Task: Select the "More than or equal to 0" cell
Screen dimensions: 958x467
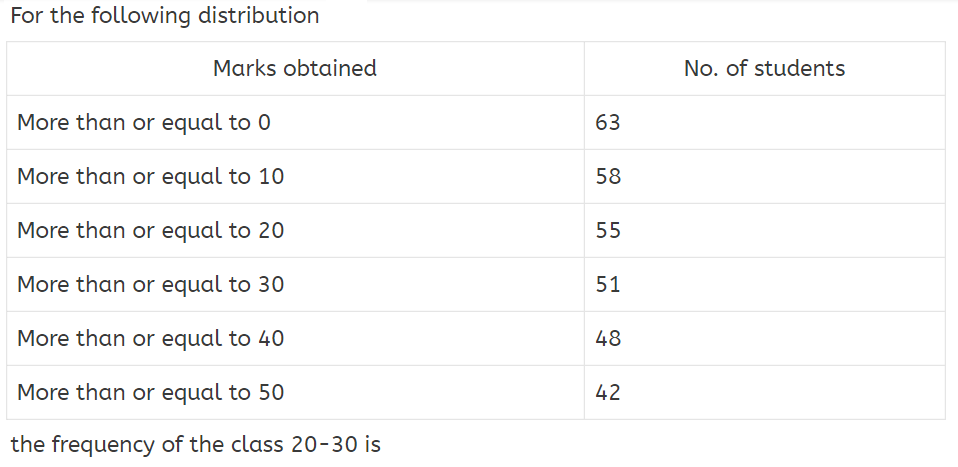Action: 144,123
